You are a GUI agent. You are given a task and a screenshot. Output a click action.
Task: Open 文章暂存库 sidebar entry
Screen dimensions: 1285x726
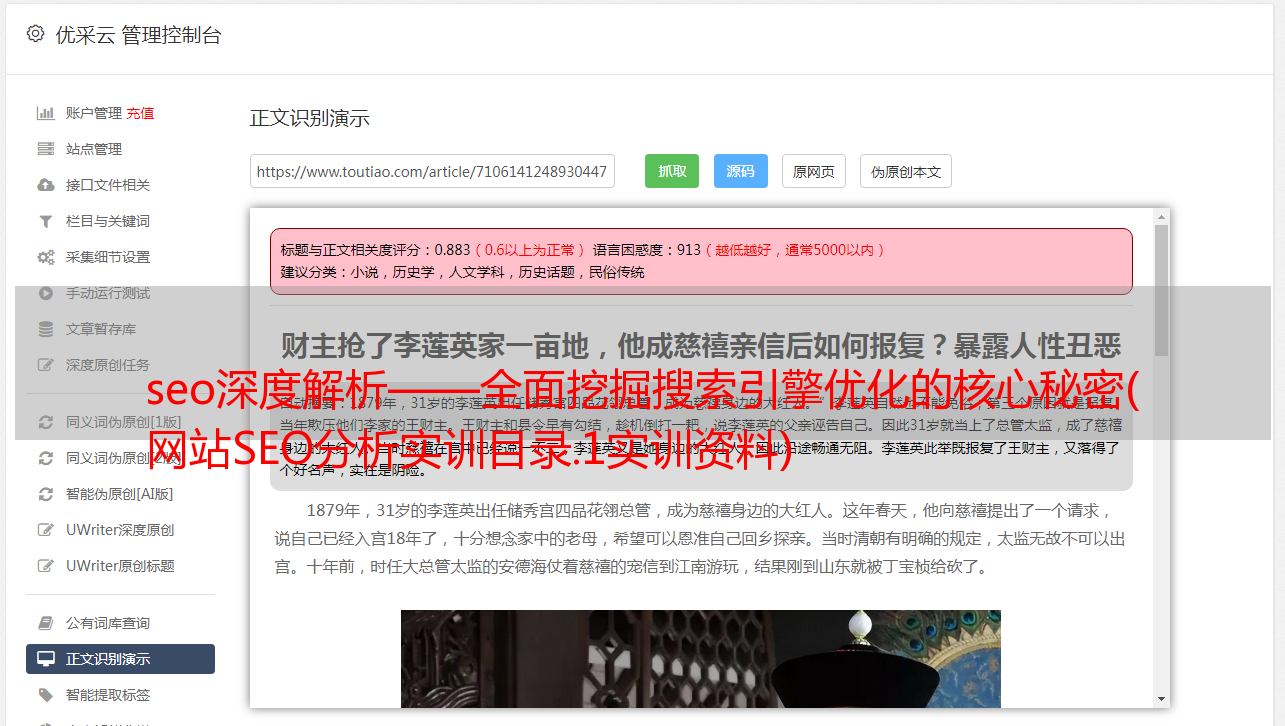tap(101, 329)
